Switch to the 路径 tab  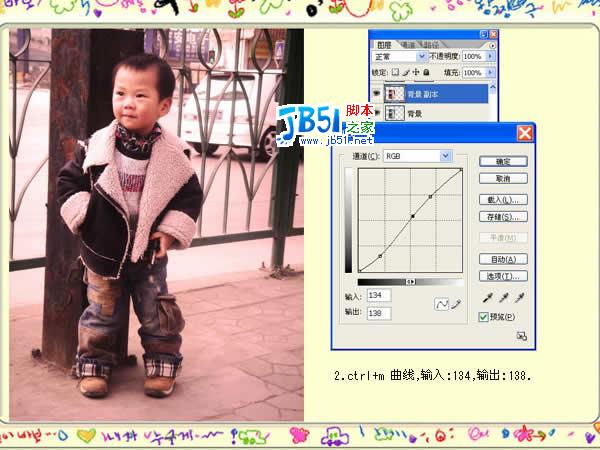(x=430, y=45)
